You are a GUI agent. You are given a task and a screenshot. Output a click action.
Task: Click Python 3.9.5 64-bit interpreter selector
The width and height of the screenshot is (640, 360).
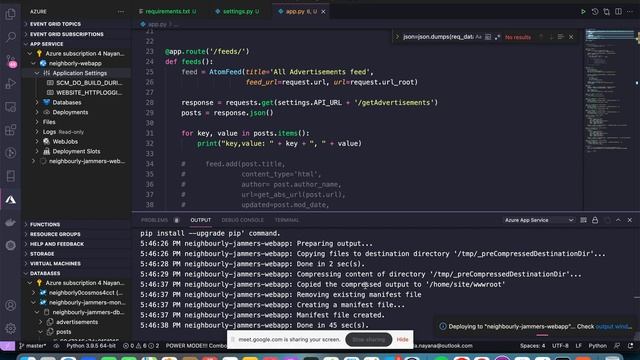(x=91, y=346)
